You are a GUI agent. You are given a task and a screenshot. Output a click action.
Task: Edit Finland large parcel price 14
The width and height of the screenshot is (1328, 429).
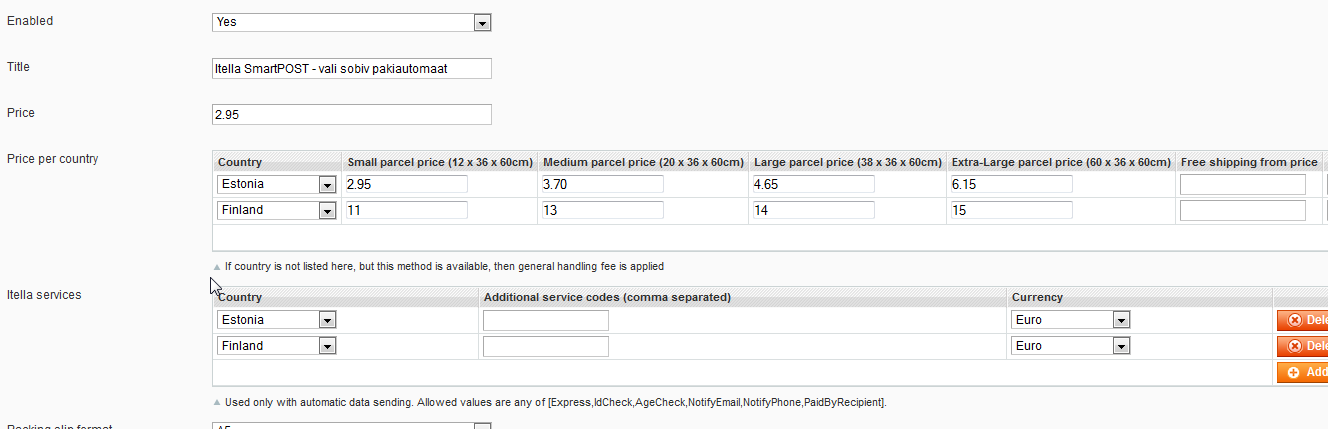pos(813,210)
